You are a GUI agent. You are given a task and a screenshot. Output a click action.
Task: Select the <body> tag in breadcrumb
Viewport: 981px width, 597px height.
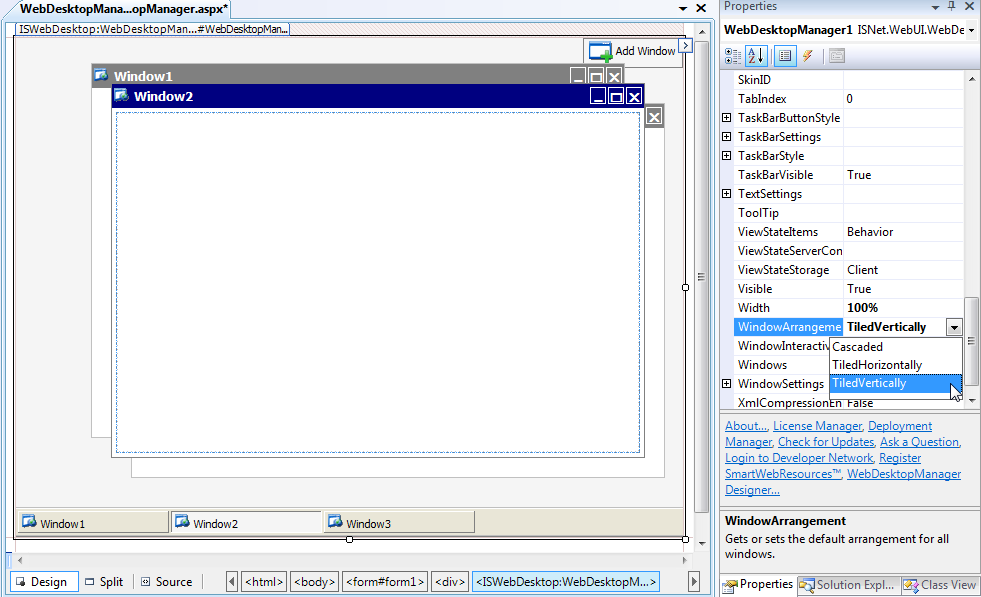(315, 582)
